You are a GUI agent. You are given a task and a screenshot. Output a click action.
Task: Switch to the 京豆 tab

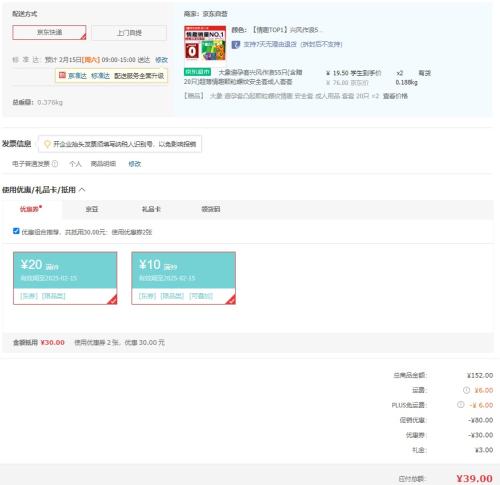pyautogui.click(x=92, y=209)
